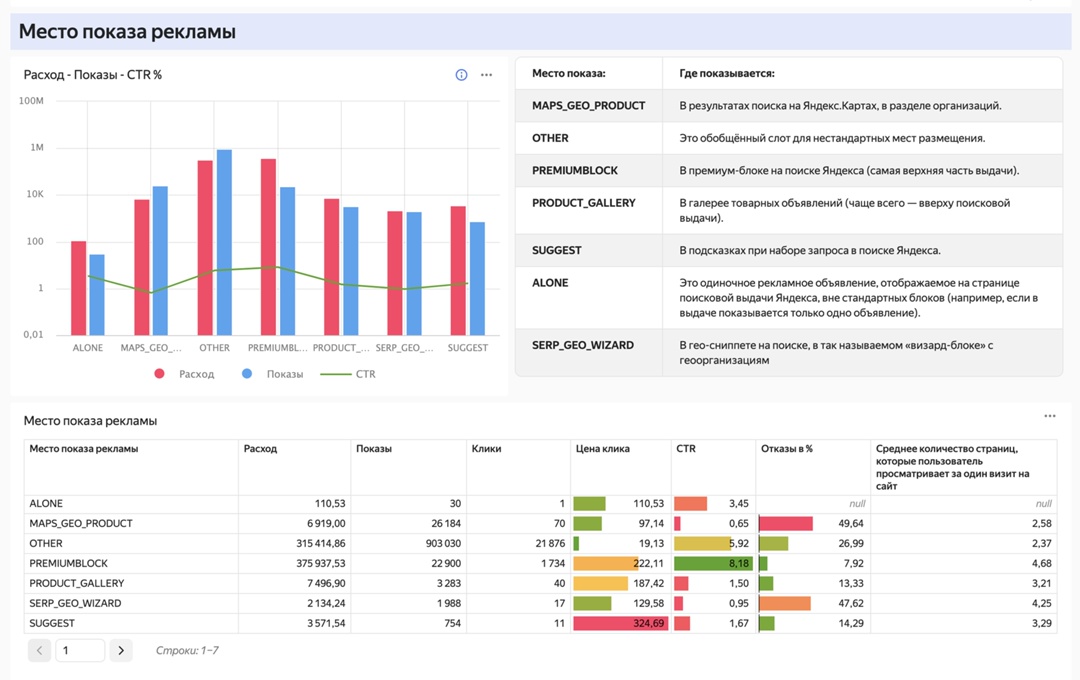The height and width of the screenshot is (680, 1080).
Task: Click the SERP_GEO_WIZARD row label in table
Action: [75, 604]
